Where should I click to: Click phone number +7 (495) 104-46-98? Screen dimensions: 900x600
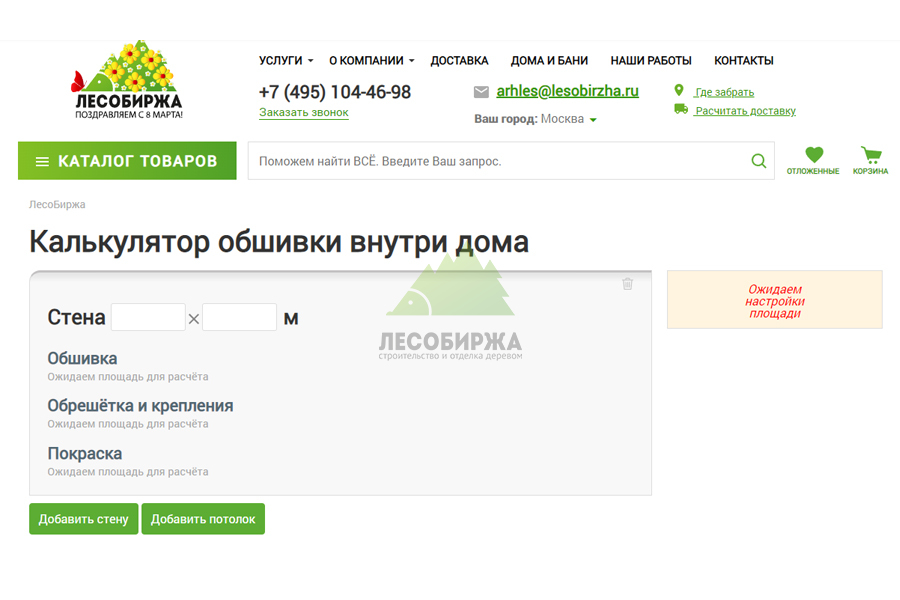point(335,92)
